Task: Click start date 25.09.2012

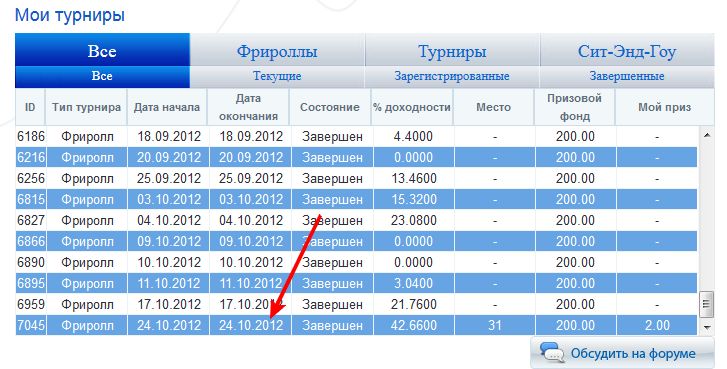Action: (169, 178)
